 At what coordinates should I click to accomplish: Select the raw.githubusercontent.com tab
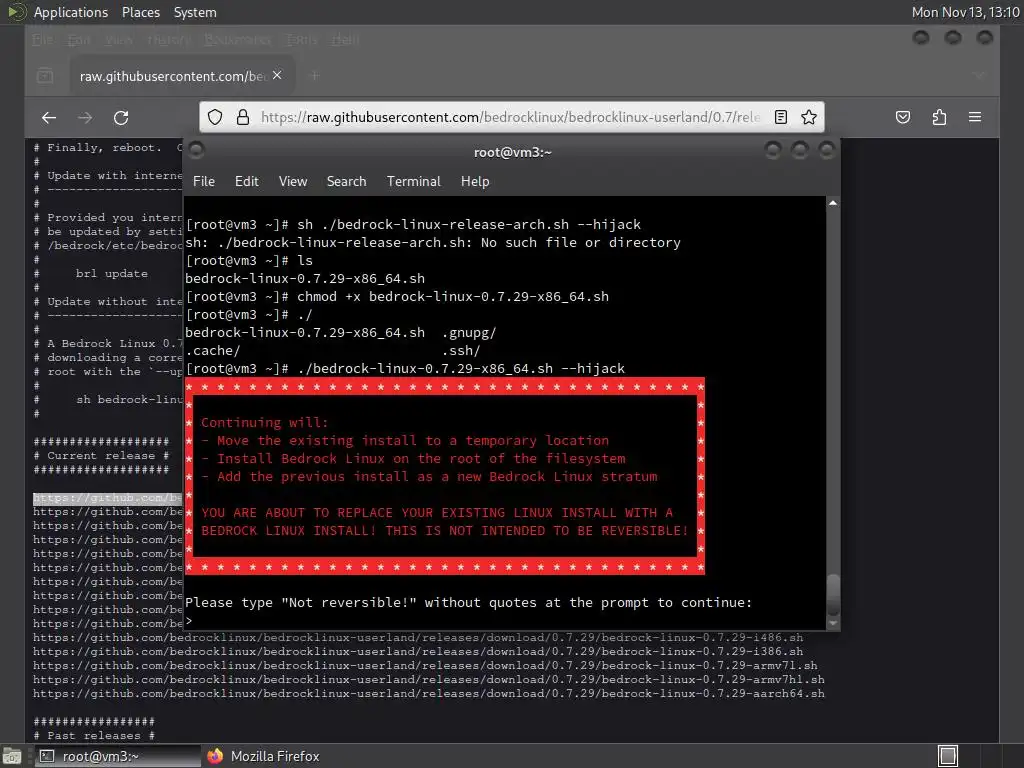coord(182,76)
